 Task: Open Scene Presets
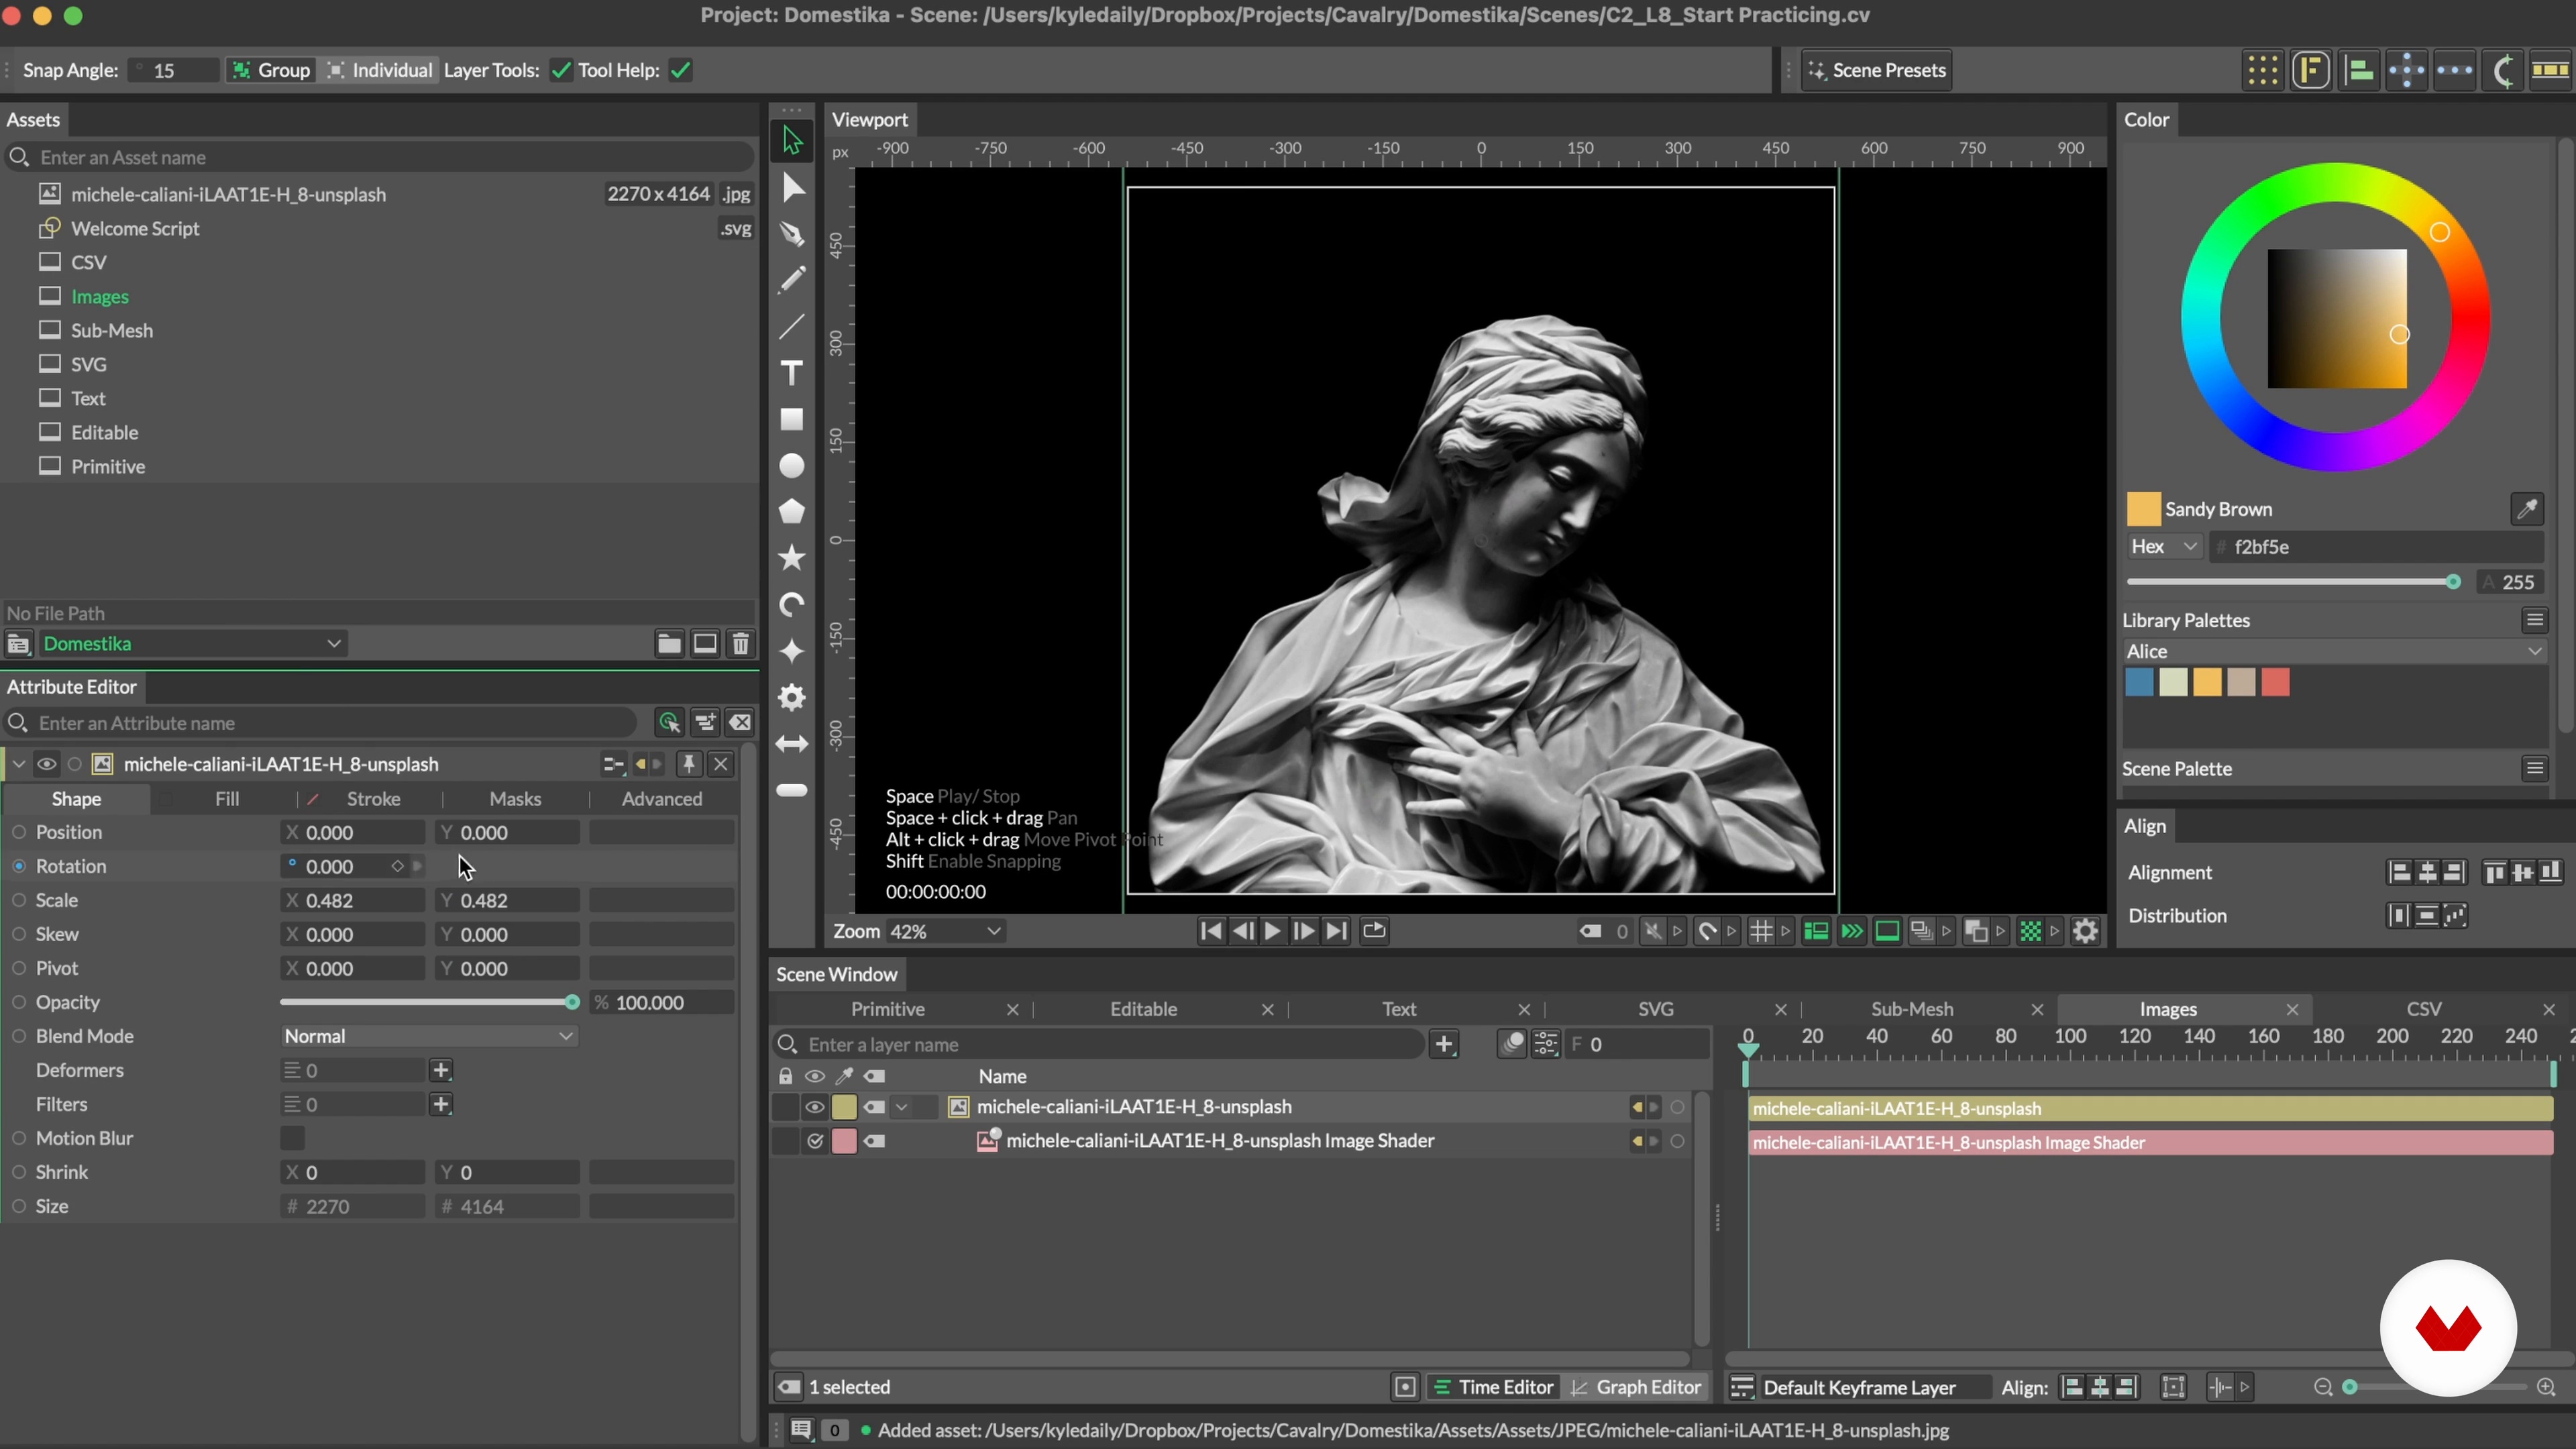(x=1877, y=70)
